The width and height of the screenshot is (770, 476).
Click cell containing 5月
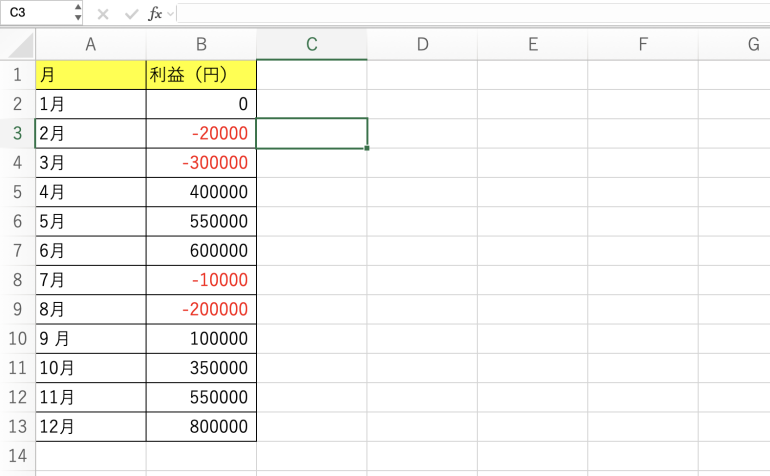point(91,221)
